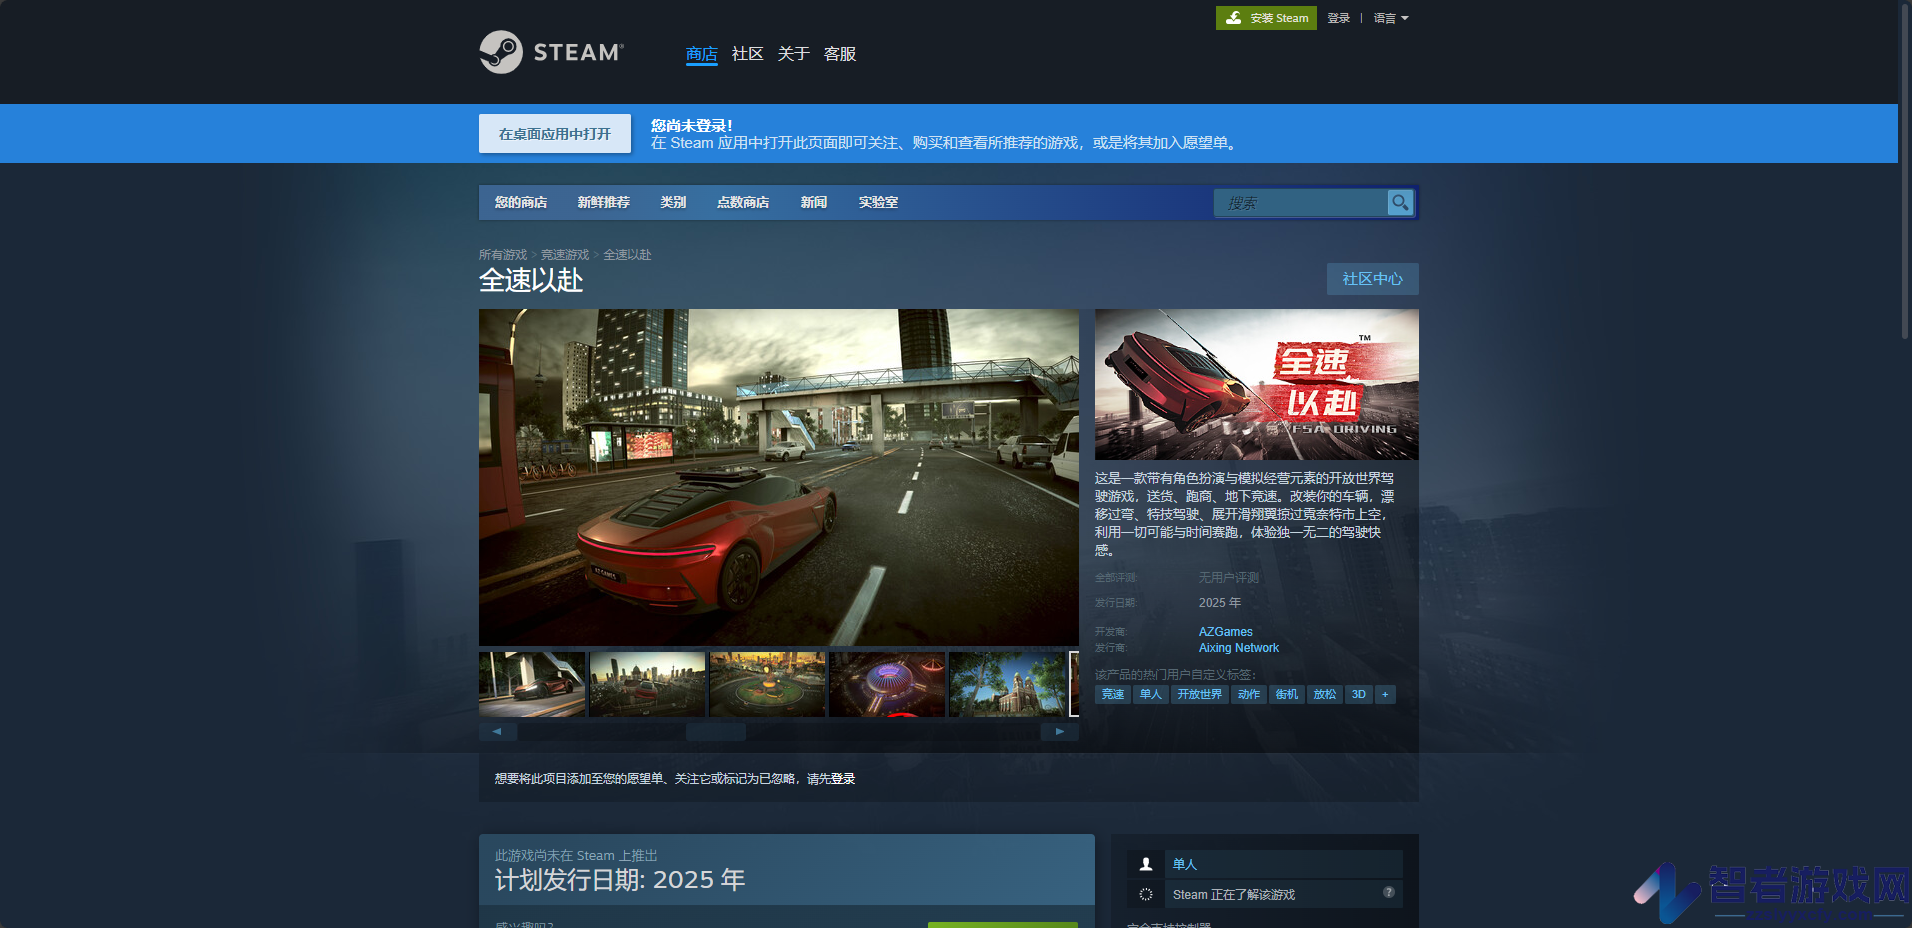1912x928 pixels.
Task: Open the 语言 language dropdown
Action: tap(1391, 18)
